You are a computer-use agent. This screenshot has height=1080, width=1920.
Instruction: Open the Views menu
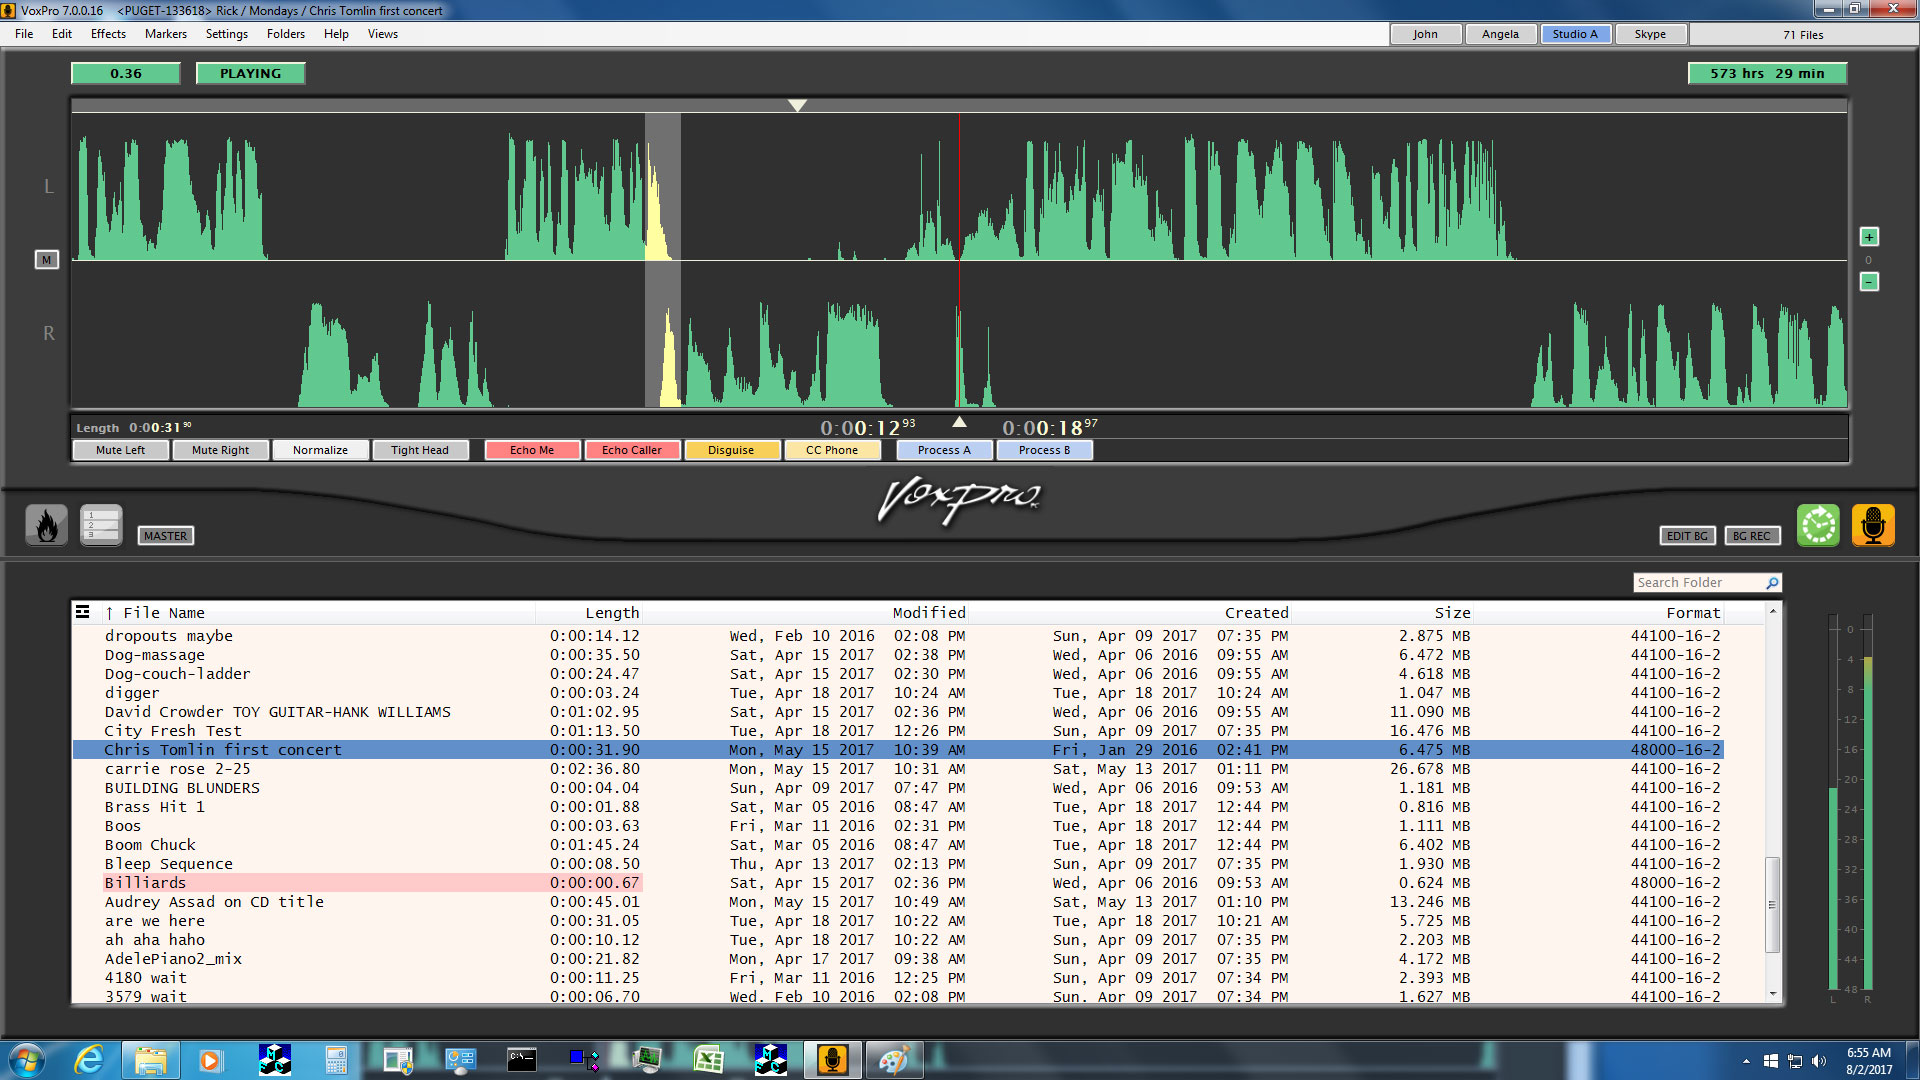click(x=383, y=34)
